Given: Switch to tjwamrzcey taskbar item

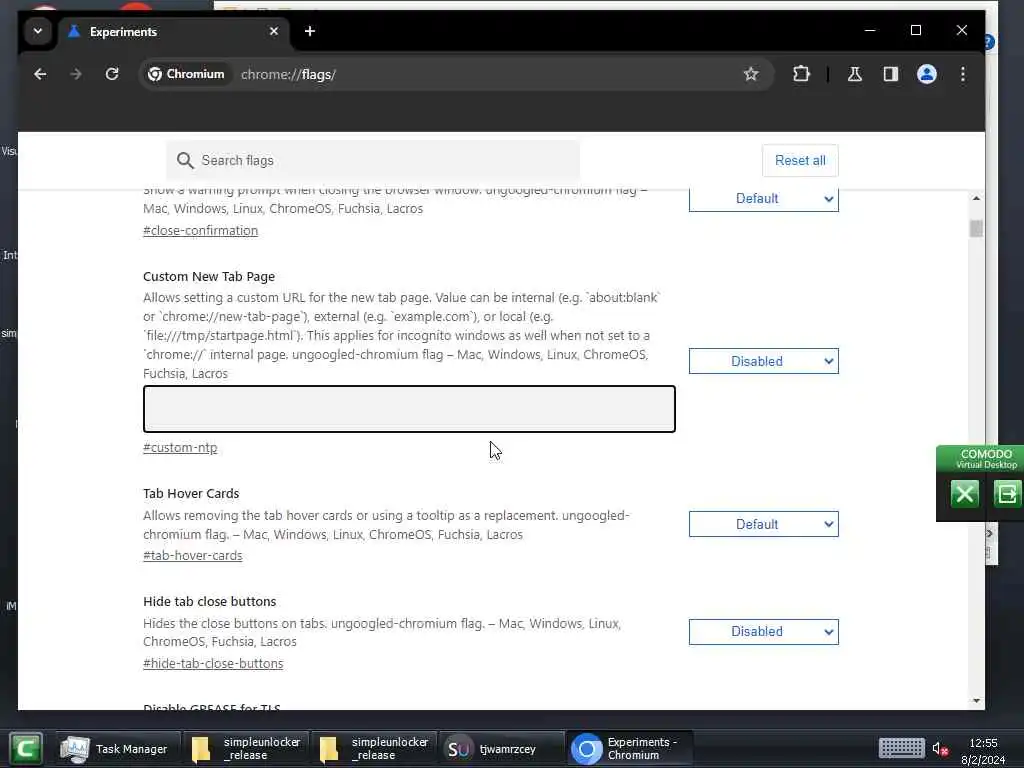Looking at the screenshot, I should [x=502, y=749].
